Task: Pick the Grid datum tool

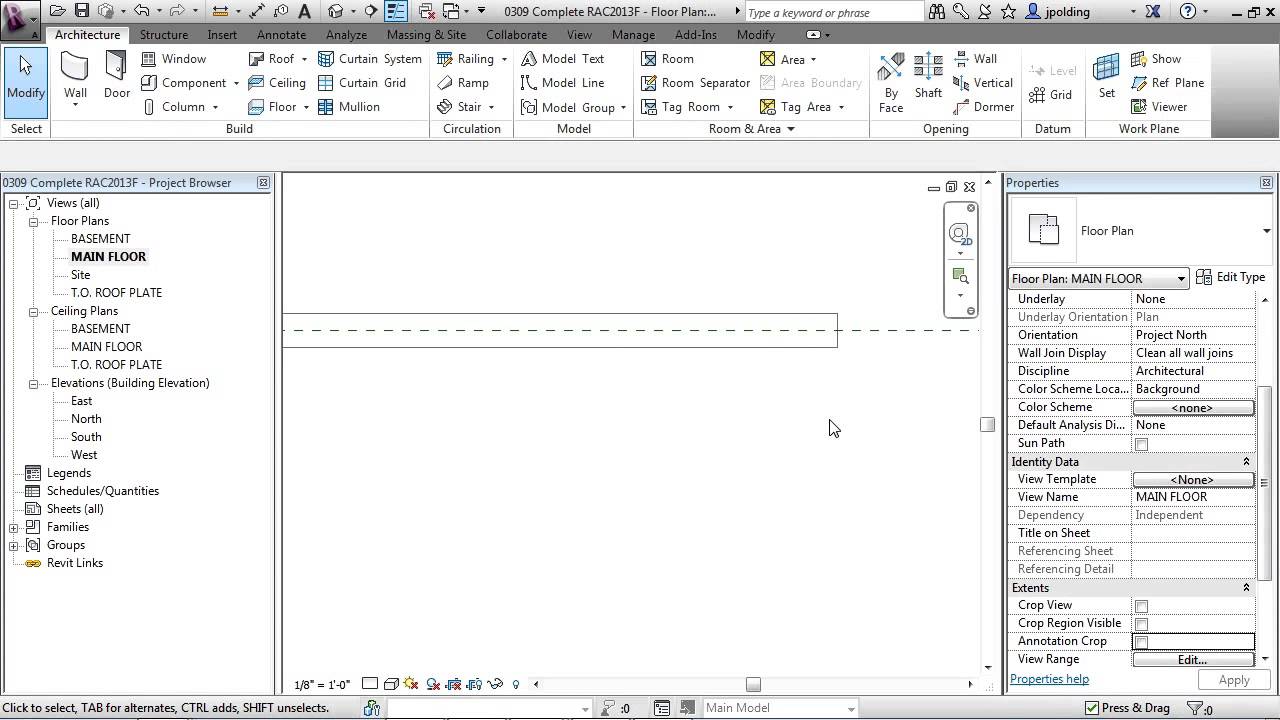Action: click(1050, 95)
